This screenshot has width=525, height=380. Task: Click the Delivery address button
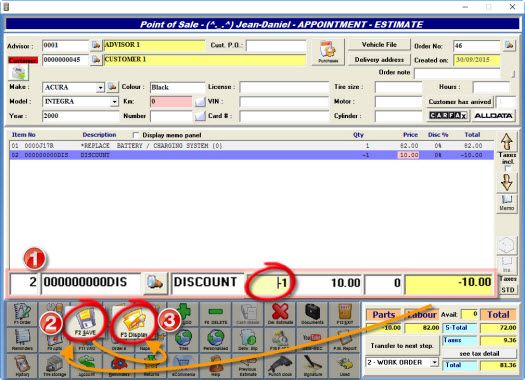[x=379, y=60]
